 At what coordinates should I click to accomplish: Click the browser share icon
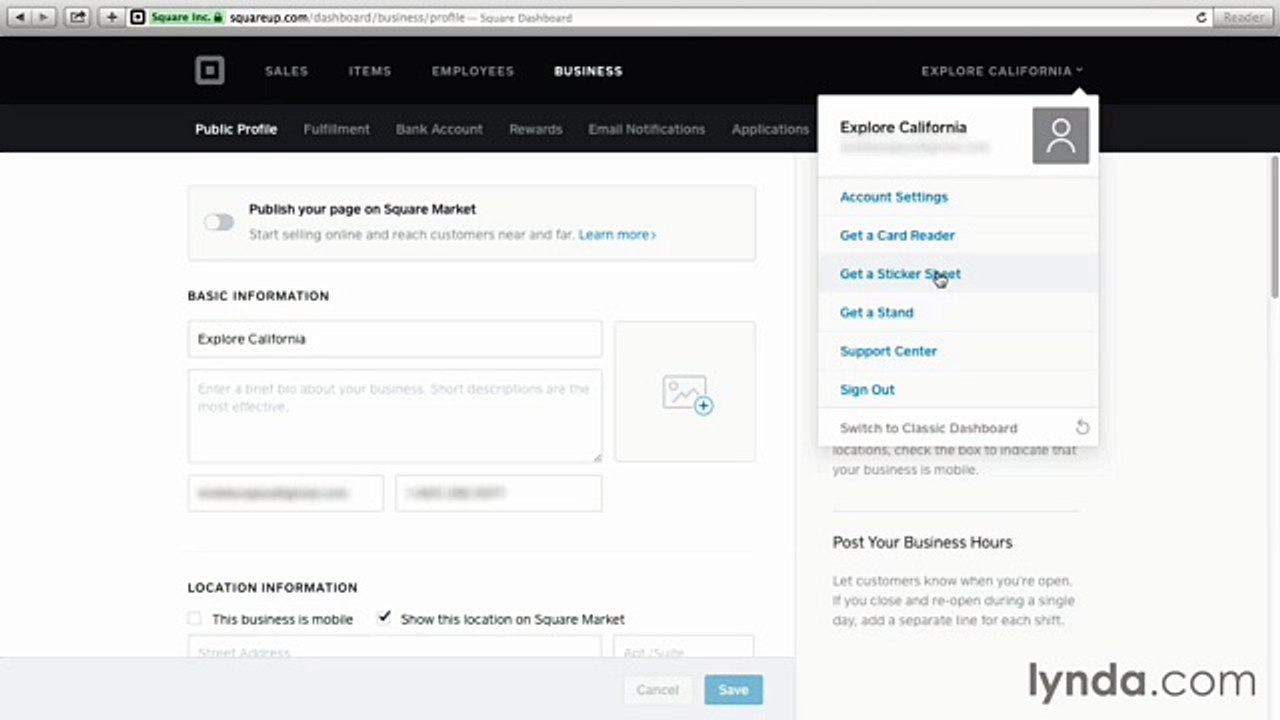point(79,17)
